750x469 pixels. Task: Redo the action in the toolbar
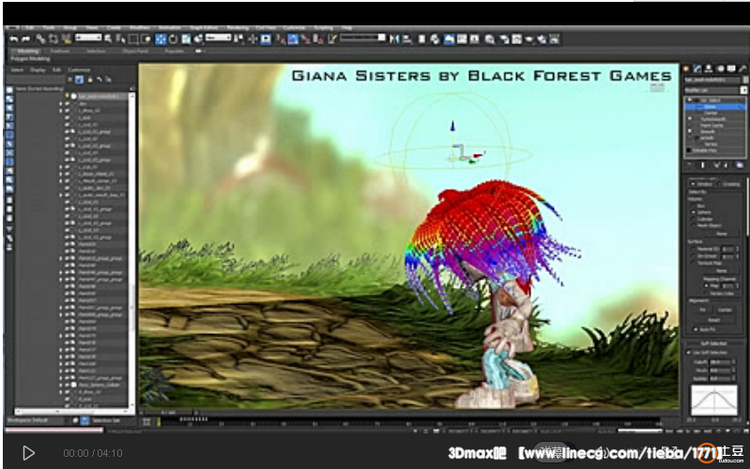[x=25, y=39]
